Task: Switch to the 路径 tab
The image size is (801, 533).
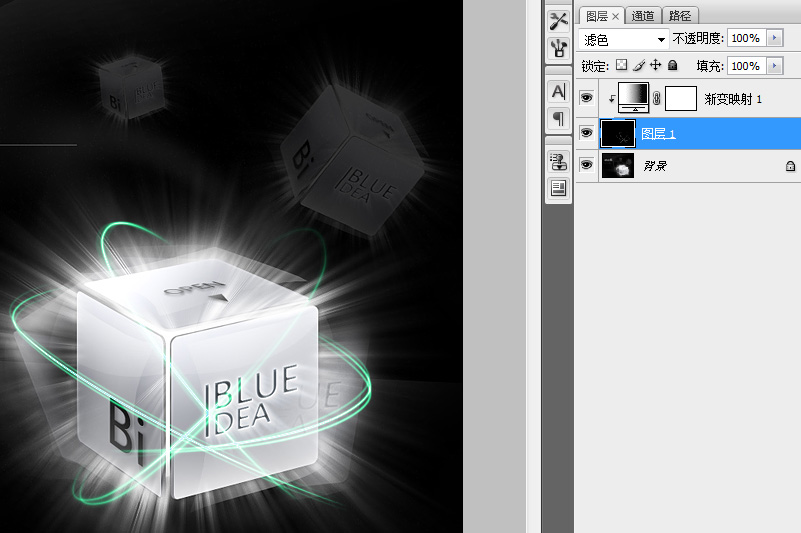Action: [680, 16]
